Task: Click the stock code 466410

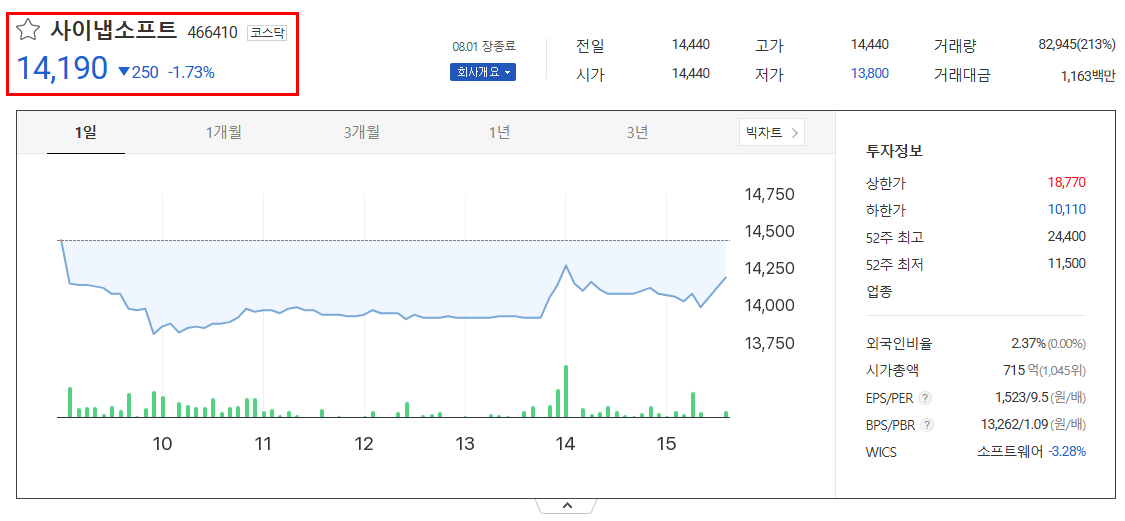Action: [x=212, y=32]
